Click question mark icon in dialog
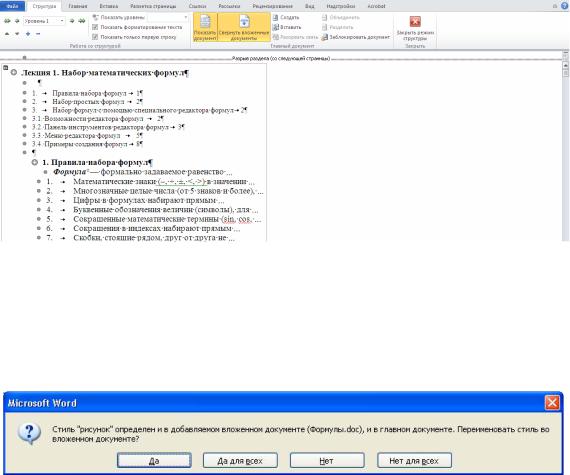This screenshot has width=570, height=475. pos(29,433)
